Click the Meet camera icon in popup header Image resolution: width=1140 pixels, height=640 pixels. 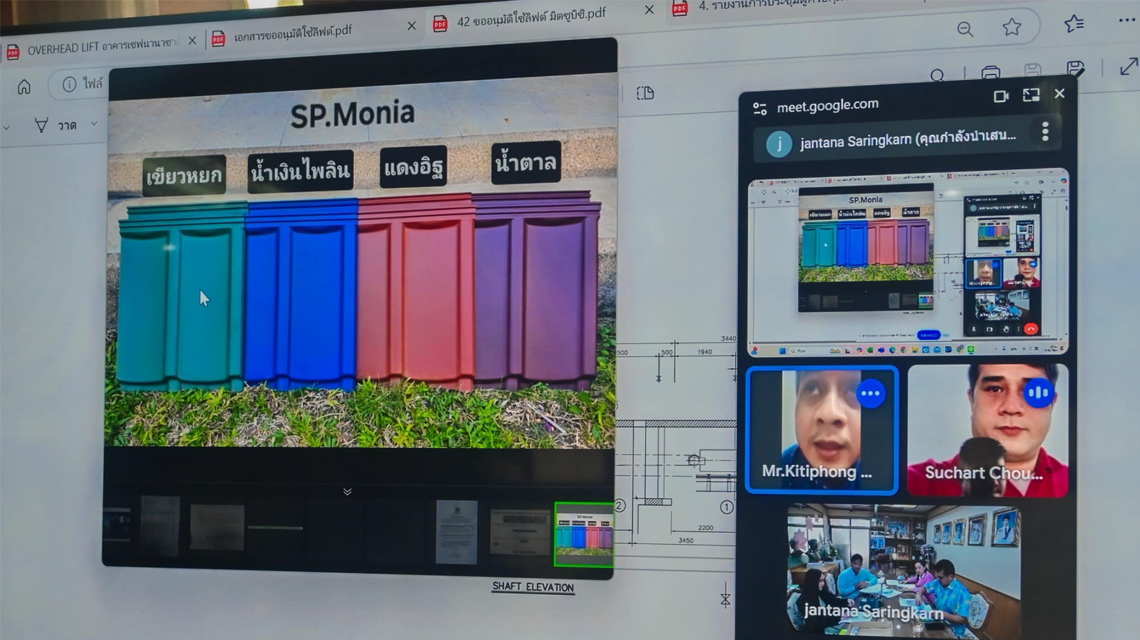click(1001, 96)
